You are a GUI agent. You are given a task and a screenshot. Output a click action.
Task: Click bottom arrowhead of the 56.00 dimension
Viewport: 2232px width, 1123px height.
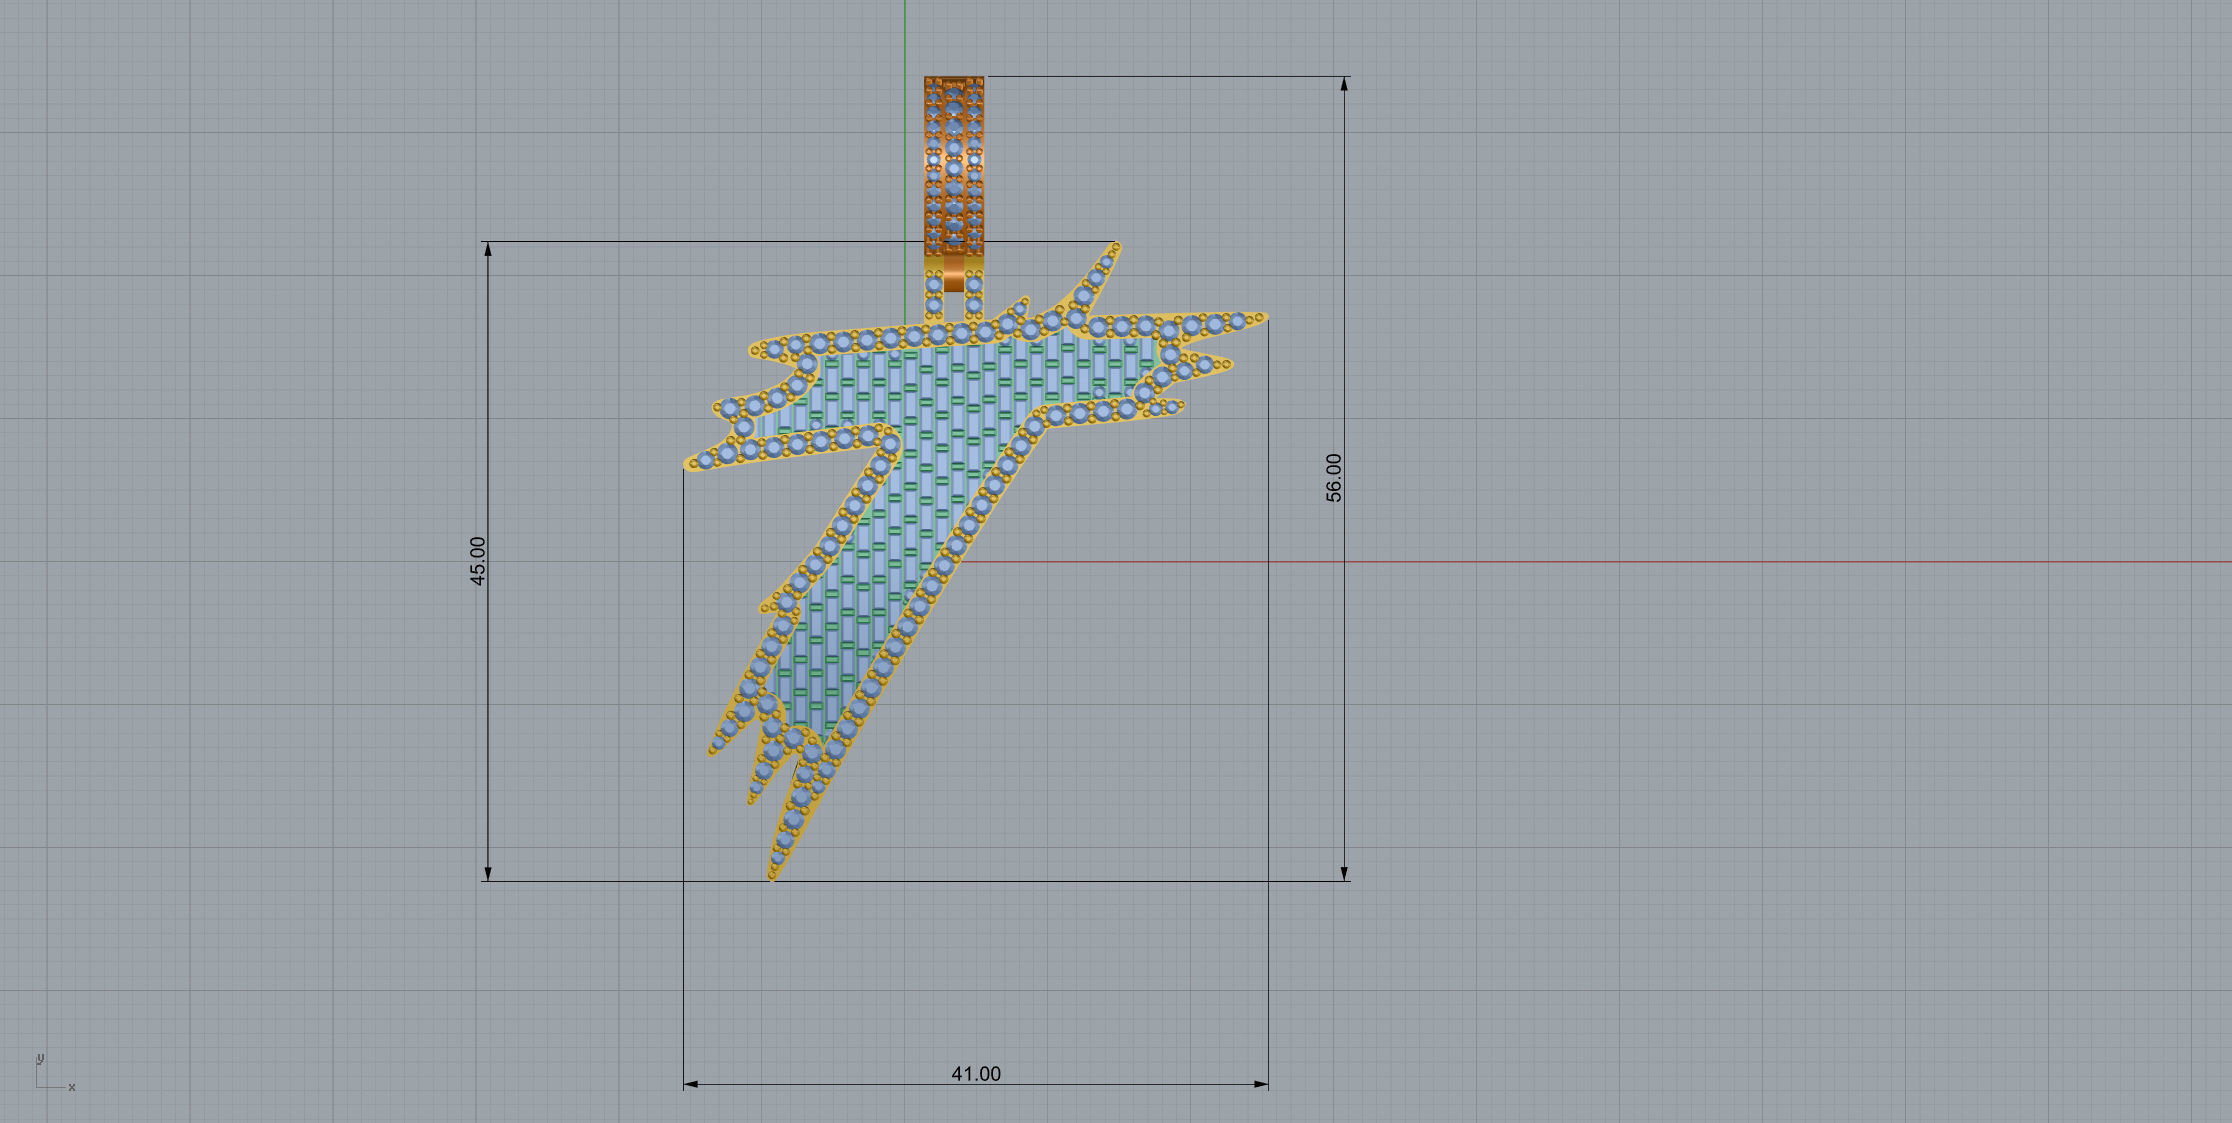coord(1344,873)
